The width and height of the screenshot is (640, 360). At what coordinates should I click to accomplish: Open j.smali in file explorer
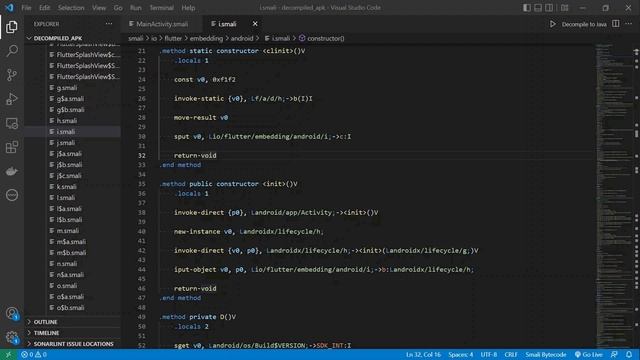[66, 143]
